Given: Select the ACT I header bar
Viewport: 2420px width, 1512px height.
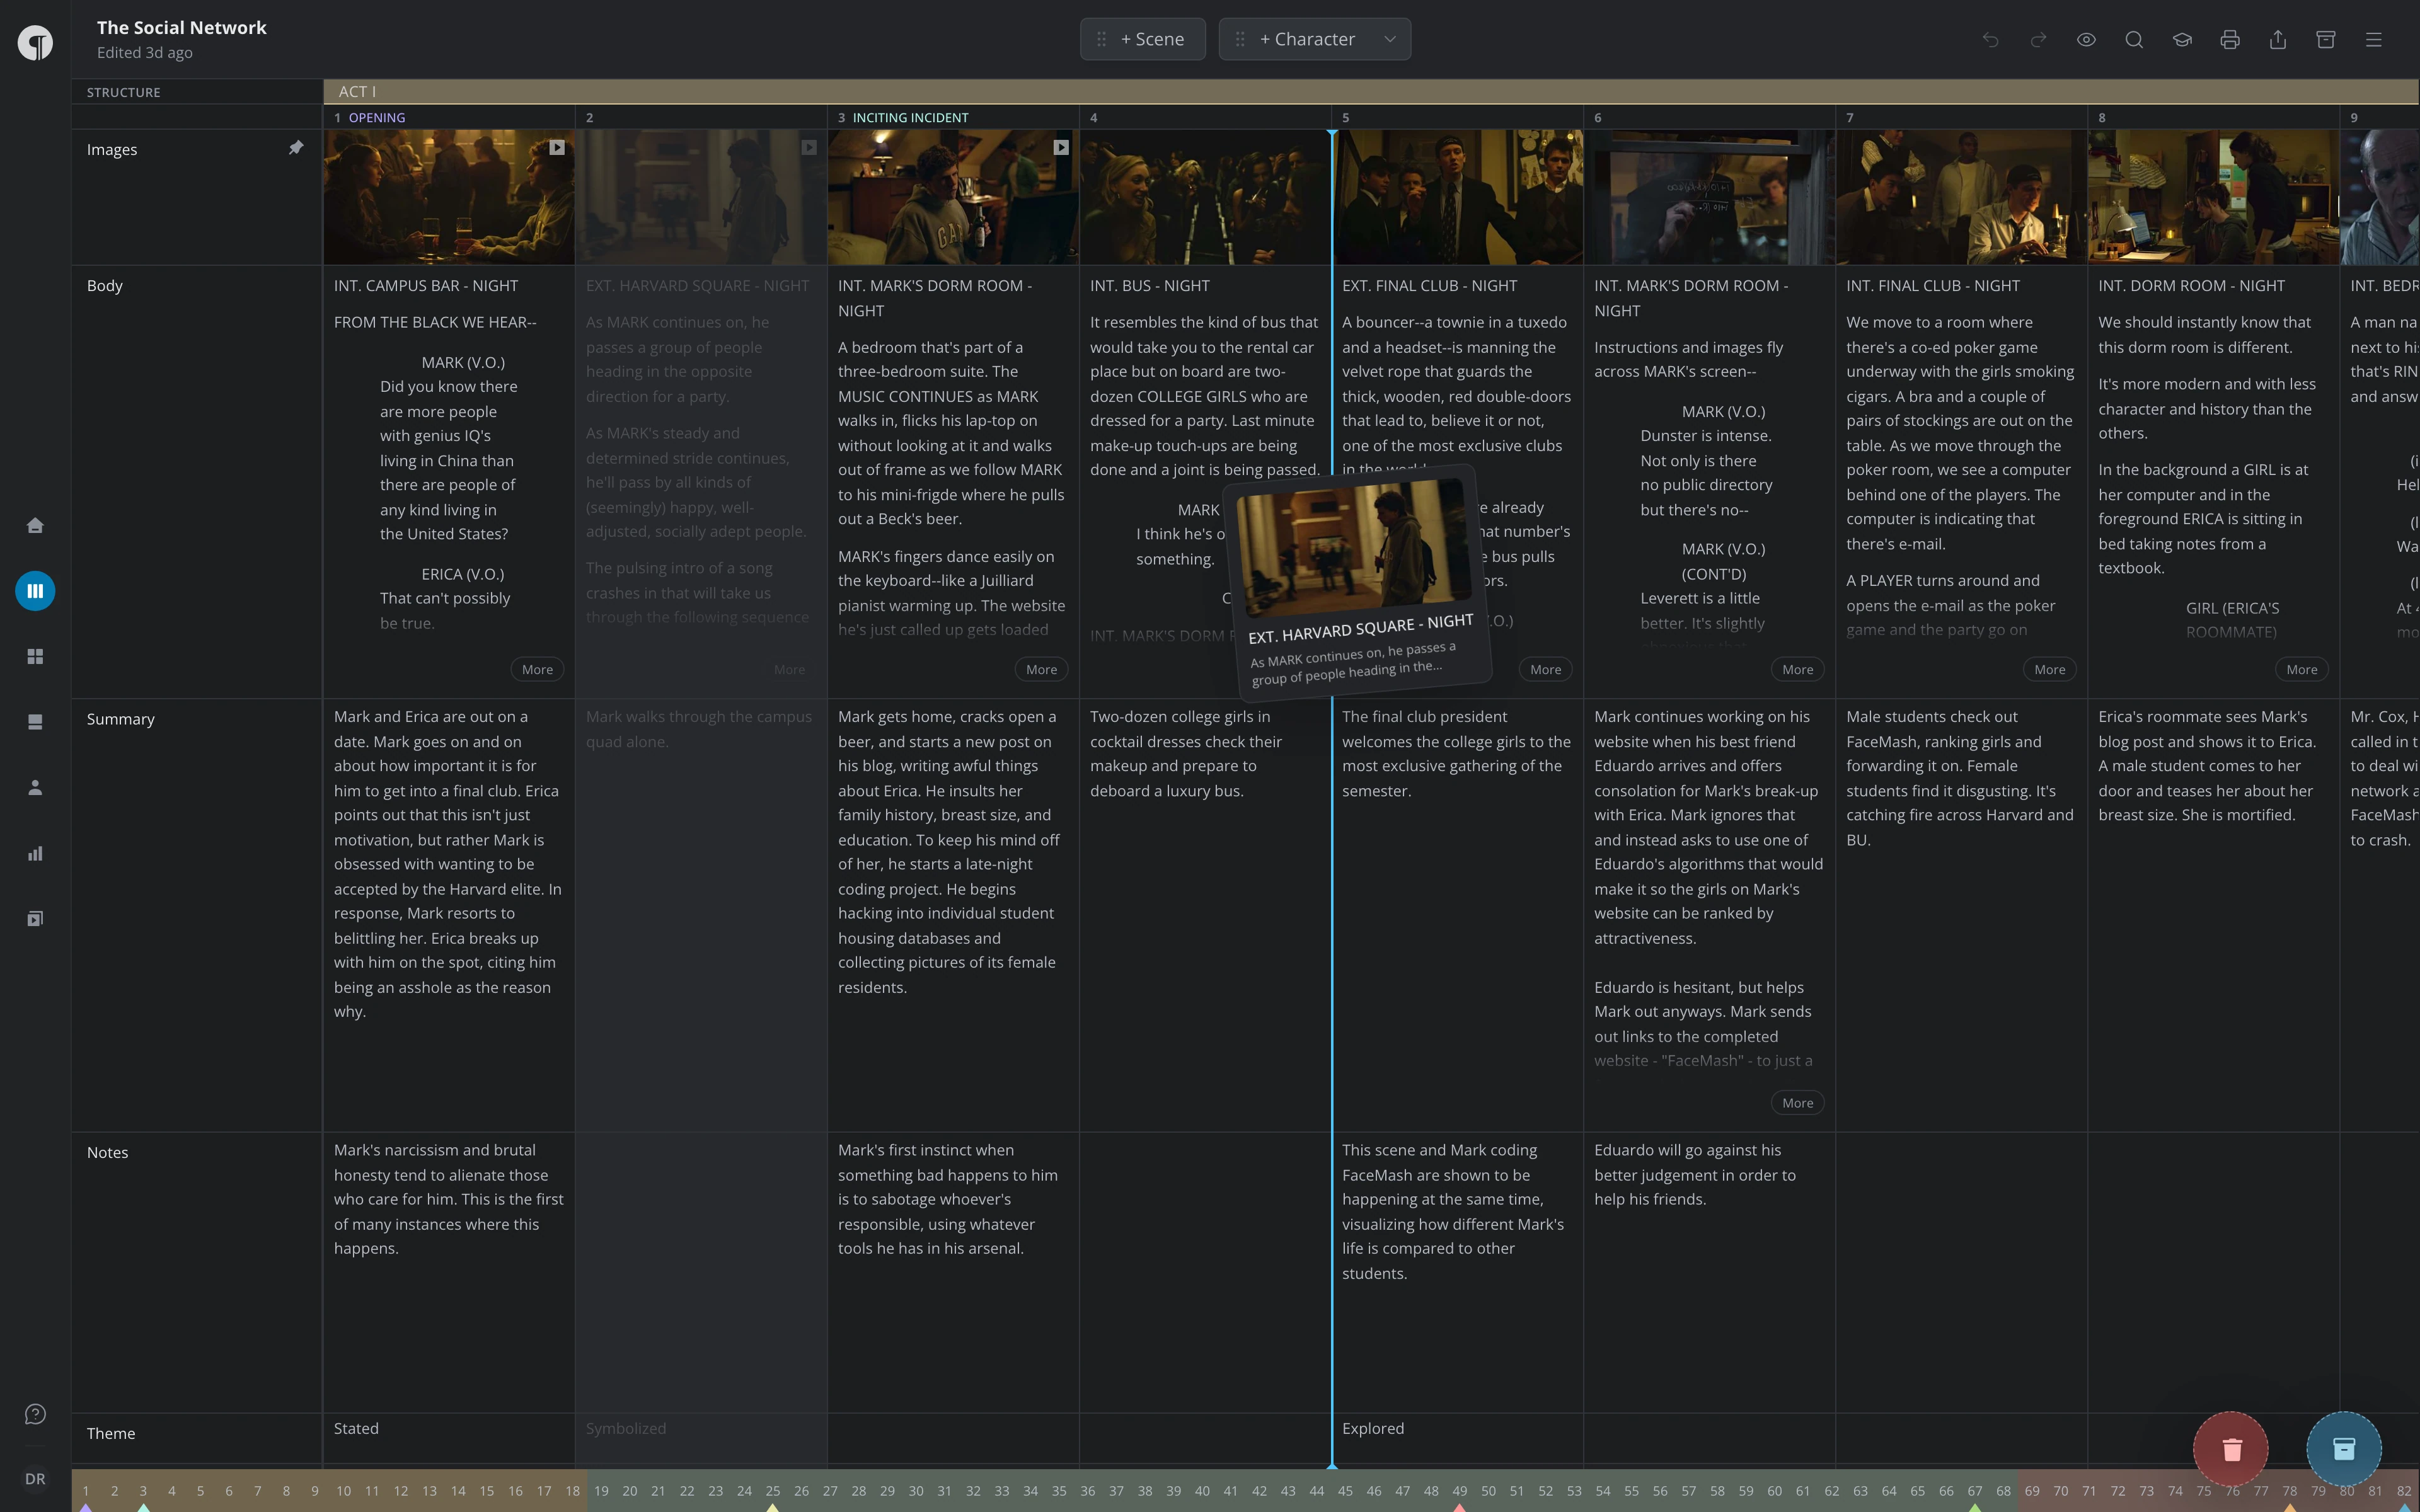Looking at the screenshot, I should point(1371,91).
